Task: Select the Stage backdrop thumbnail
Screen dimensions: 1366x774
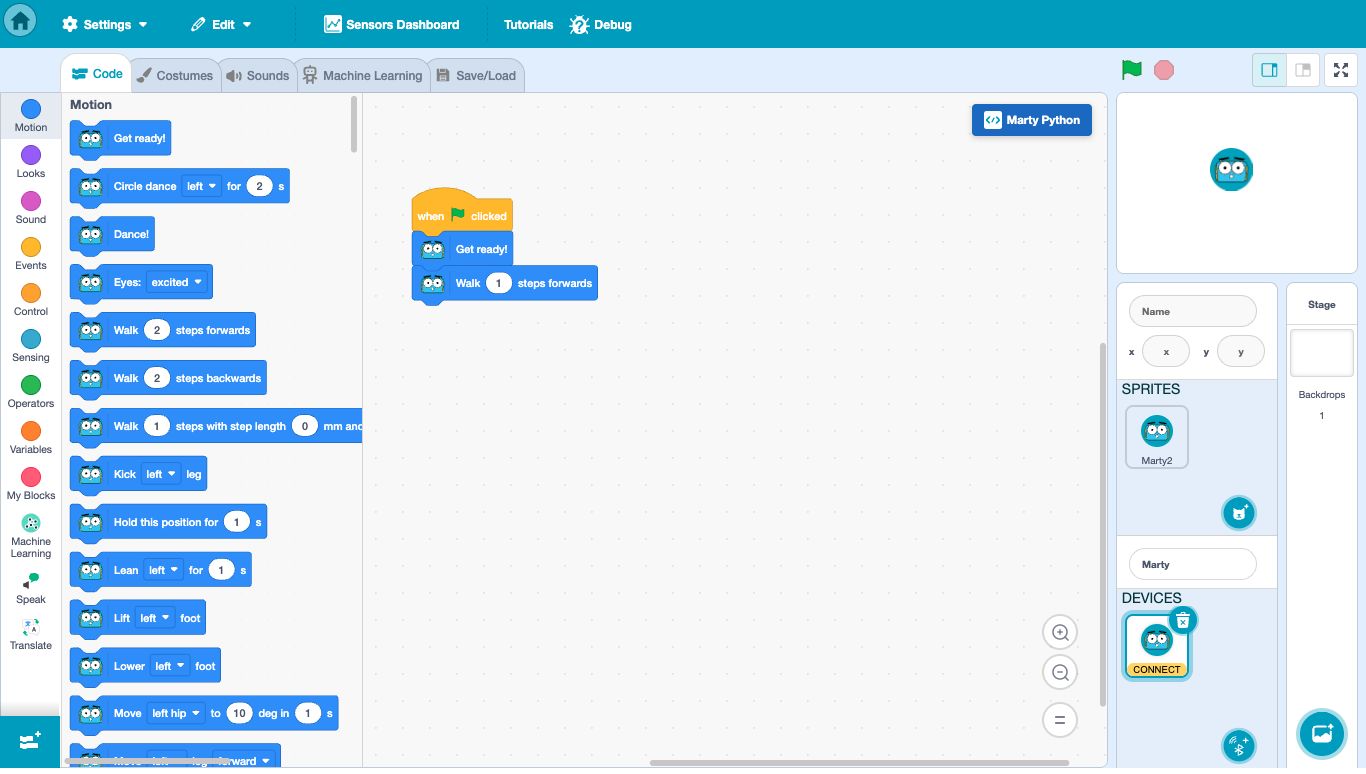Action: (1322, 353)
